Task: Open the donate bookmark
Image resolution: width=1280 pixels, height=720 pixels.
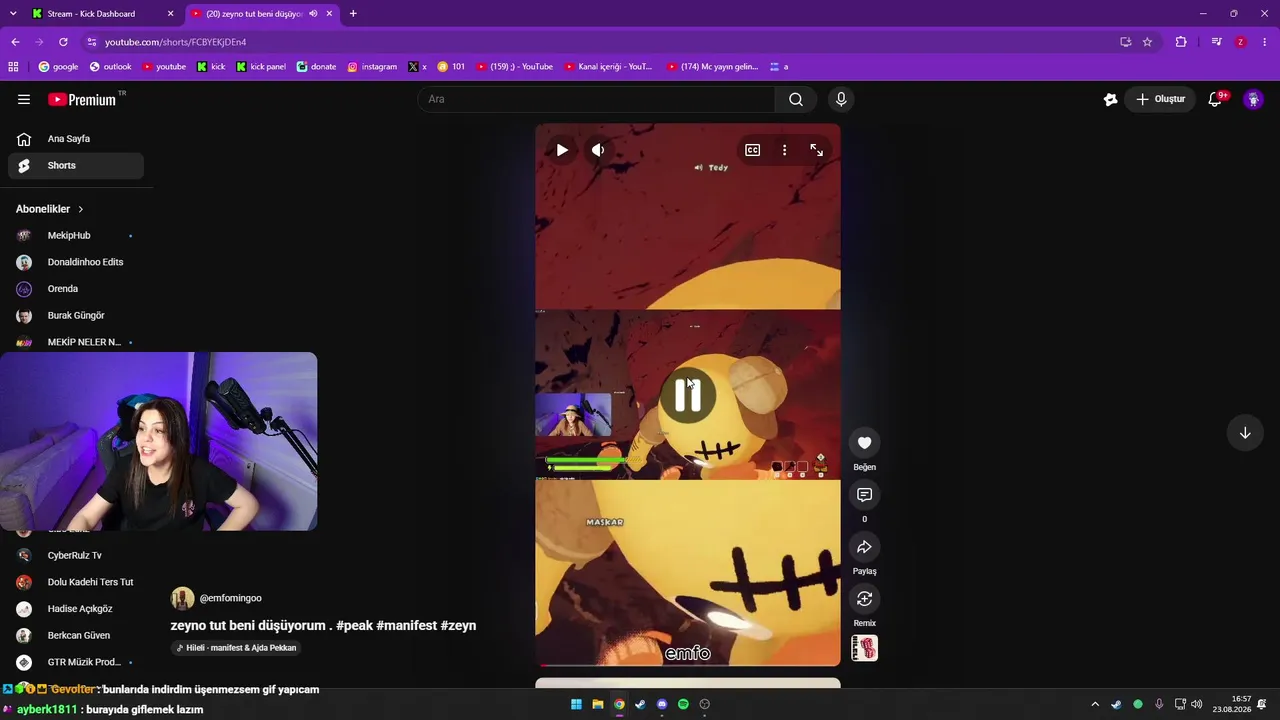Action: pyautogui.click(x=316, y=67)
